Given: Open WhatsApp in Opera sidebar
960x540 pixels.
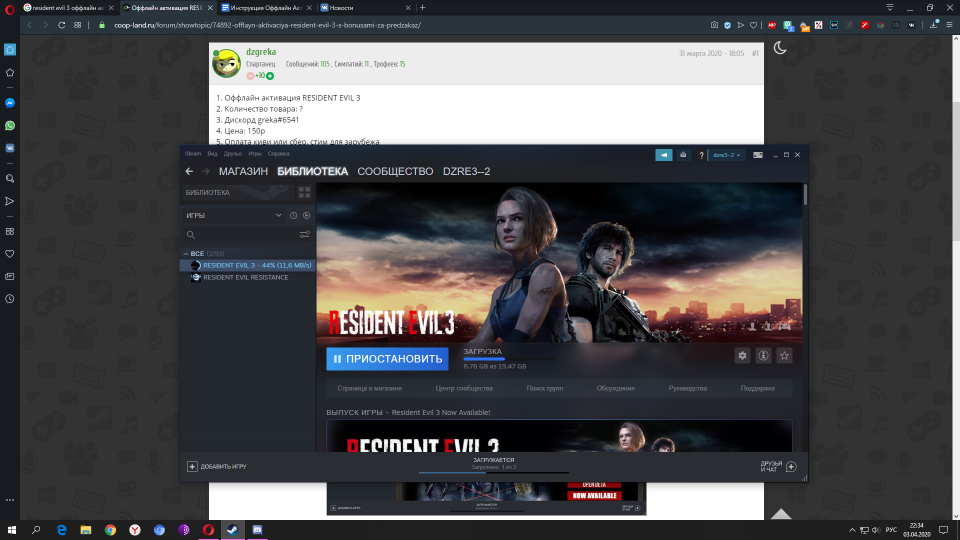Looking at the screenshot, I should click(x=10, y=126).
